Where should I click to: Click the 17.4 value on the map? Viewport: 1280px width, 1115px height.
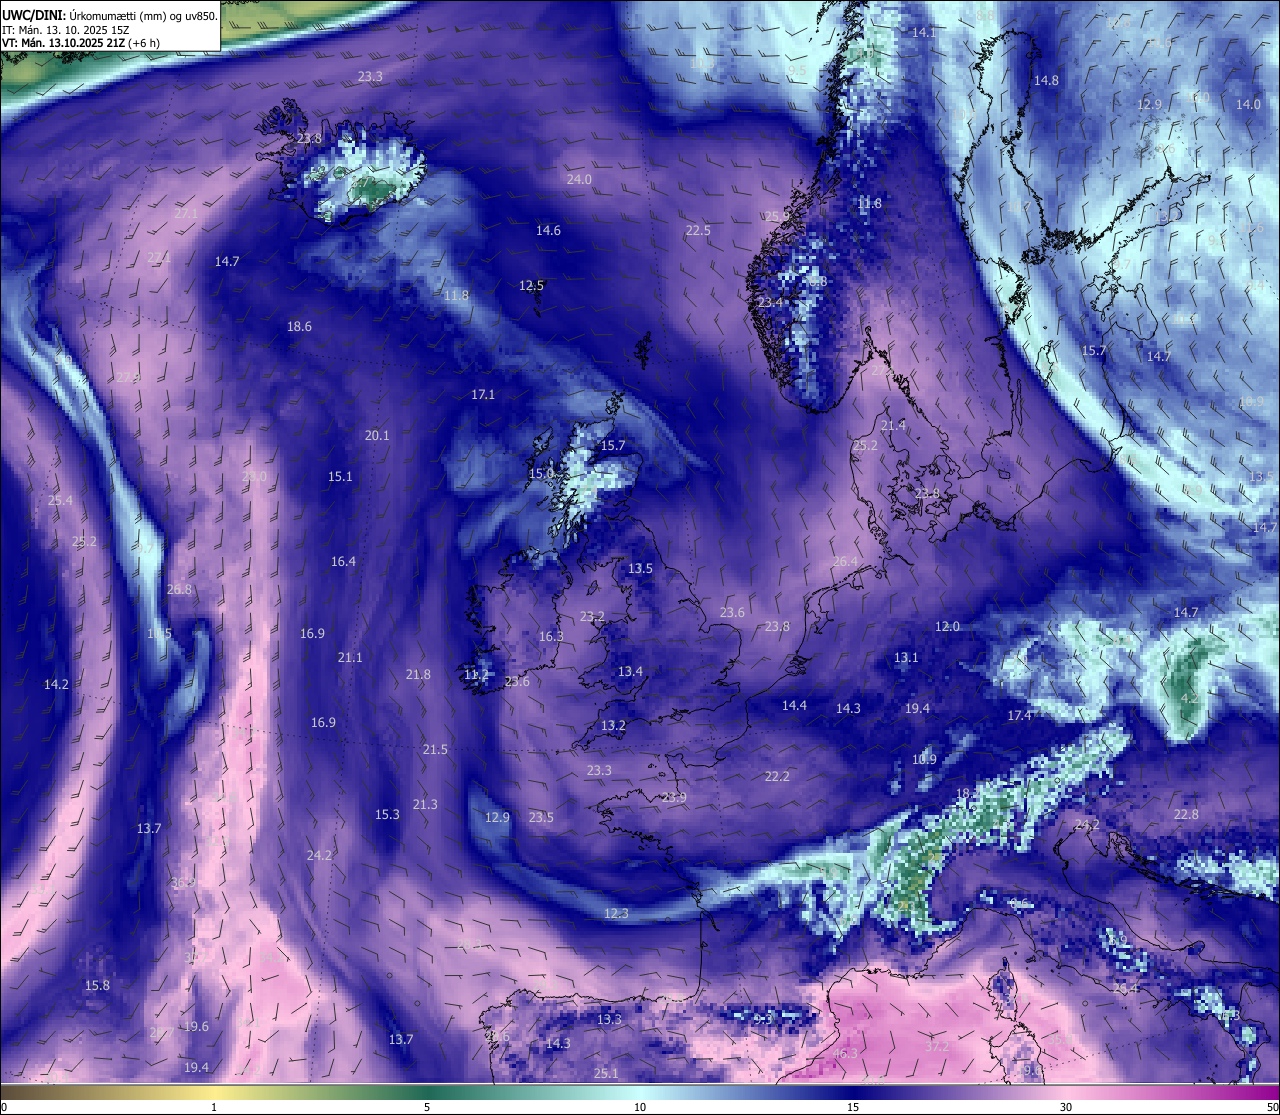1019,715
